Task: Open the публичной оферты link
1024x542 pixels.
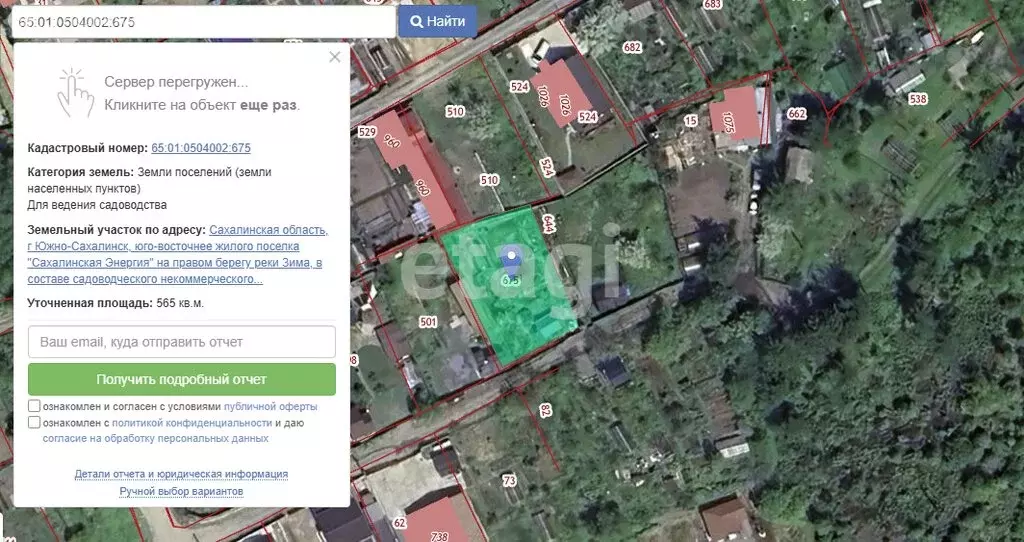Action: tap(270, 407)
